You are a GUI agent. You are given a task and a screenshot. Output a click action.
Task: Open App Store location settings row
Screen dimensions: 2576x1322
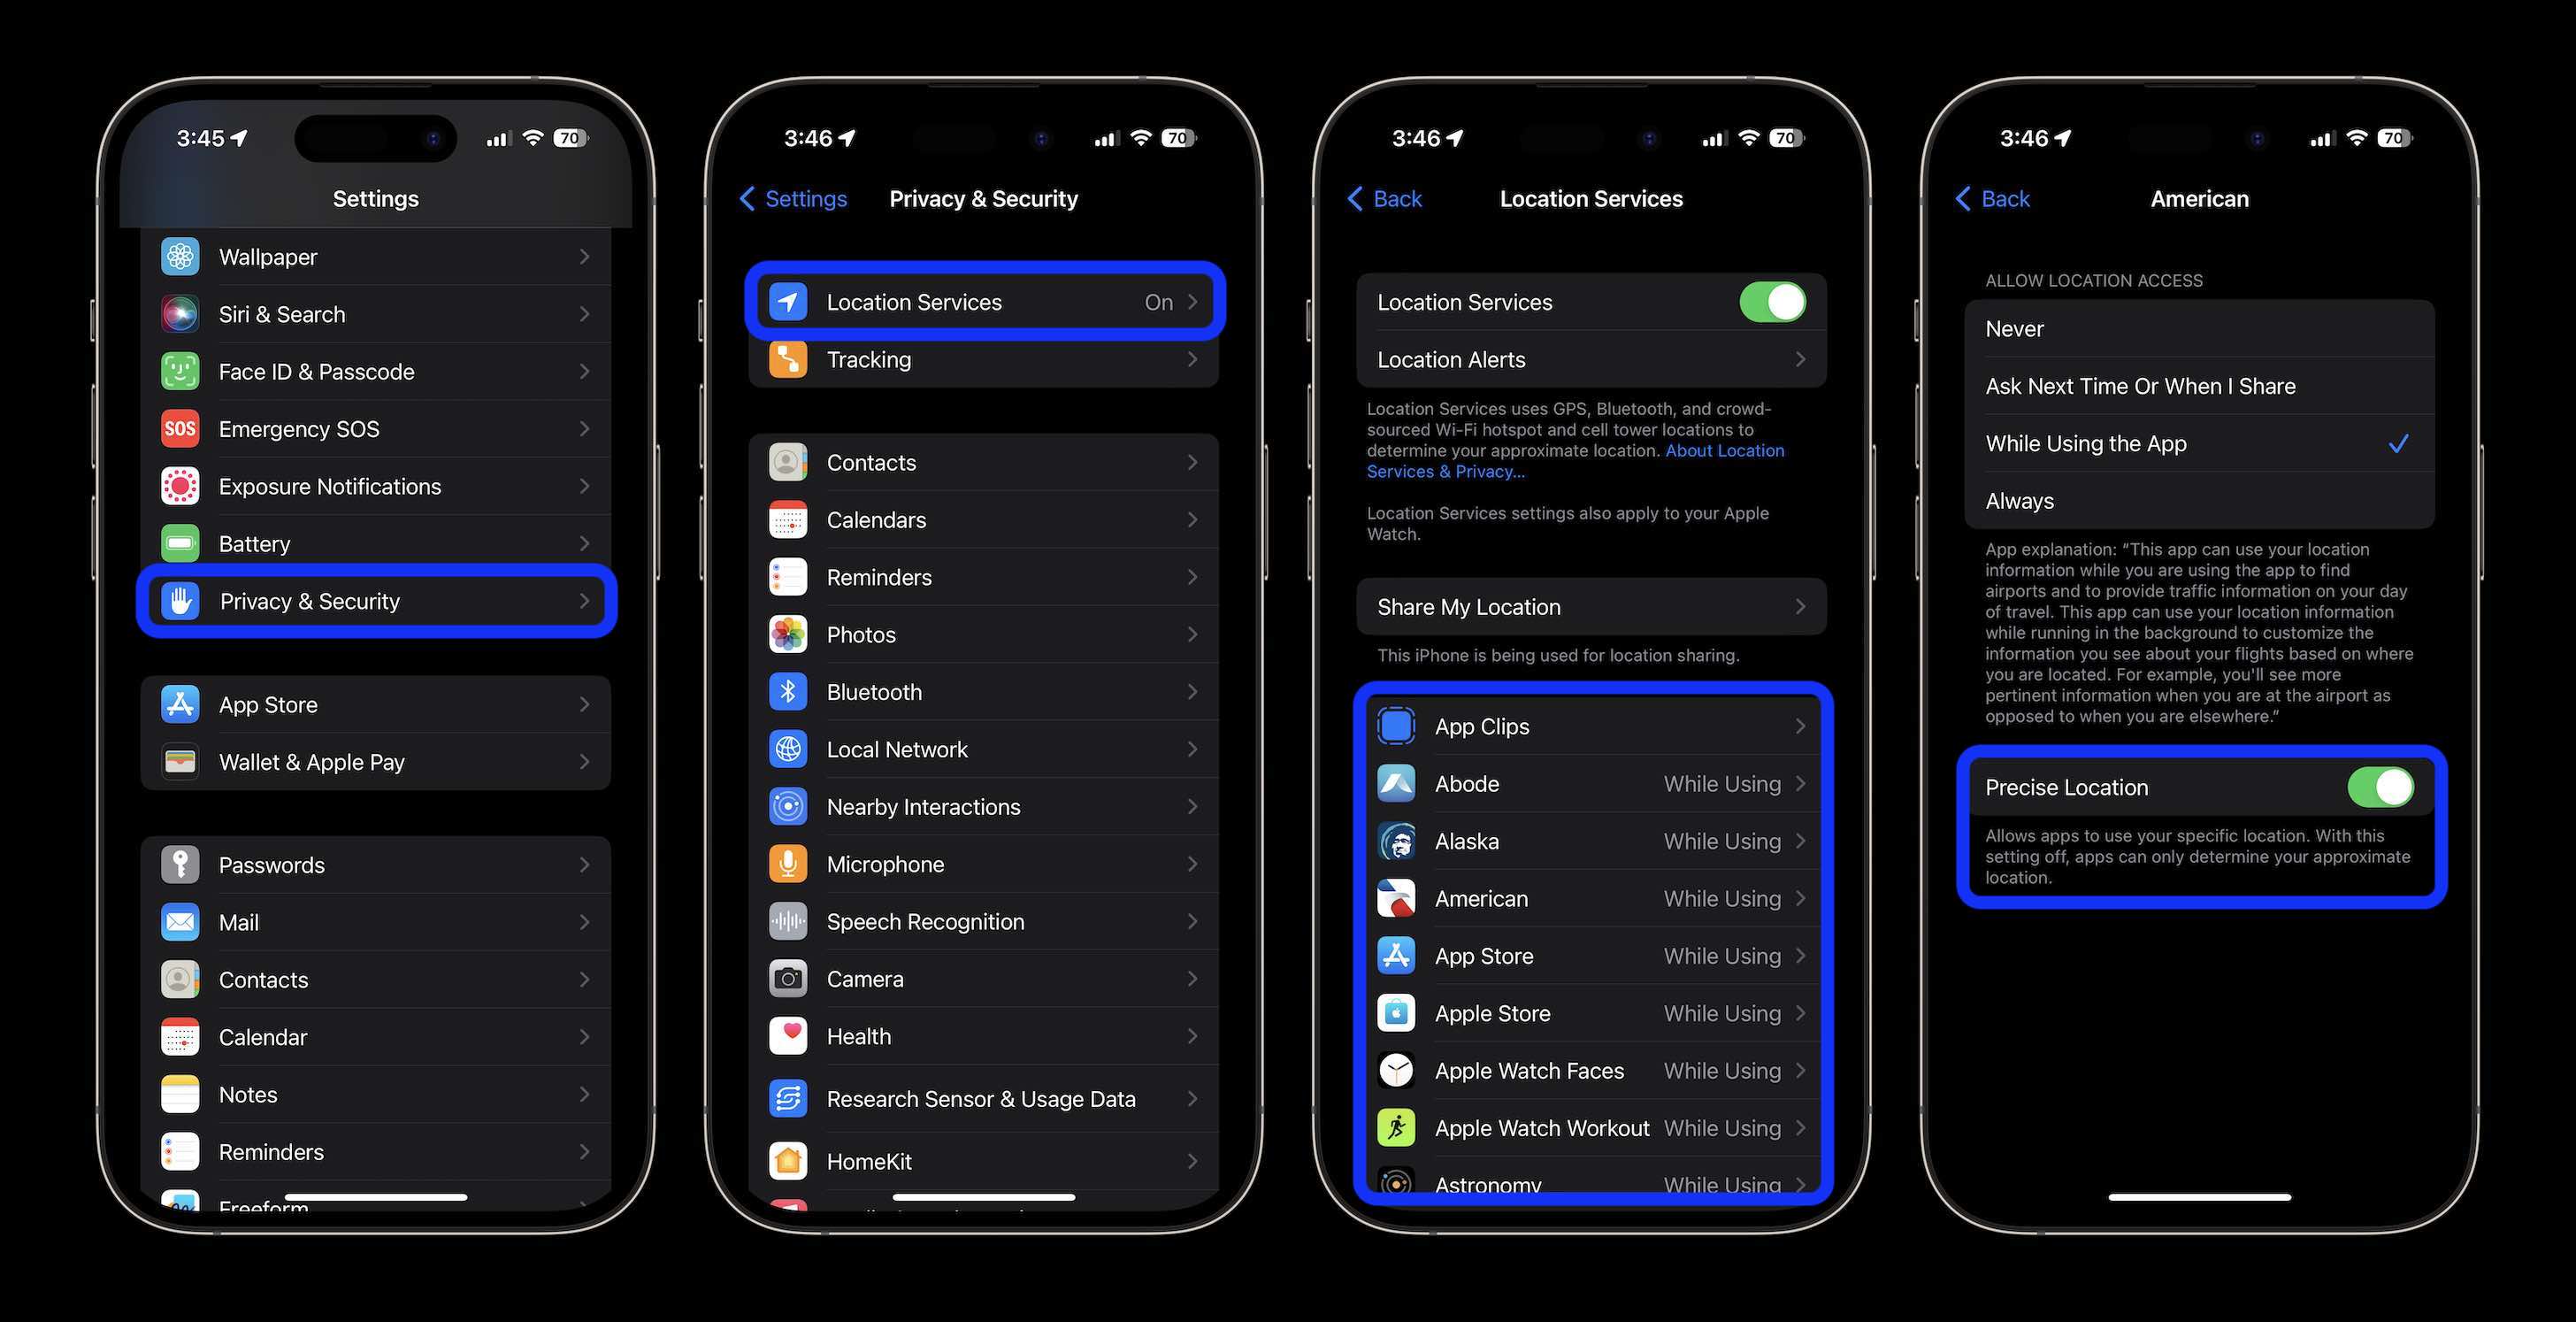pyautogui.click(x=1591, y=956)
